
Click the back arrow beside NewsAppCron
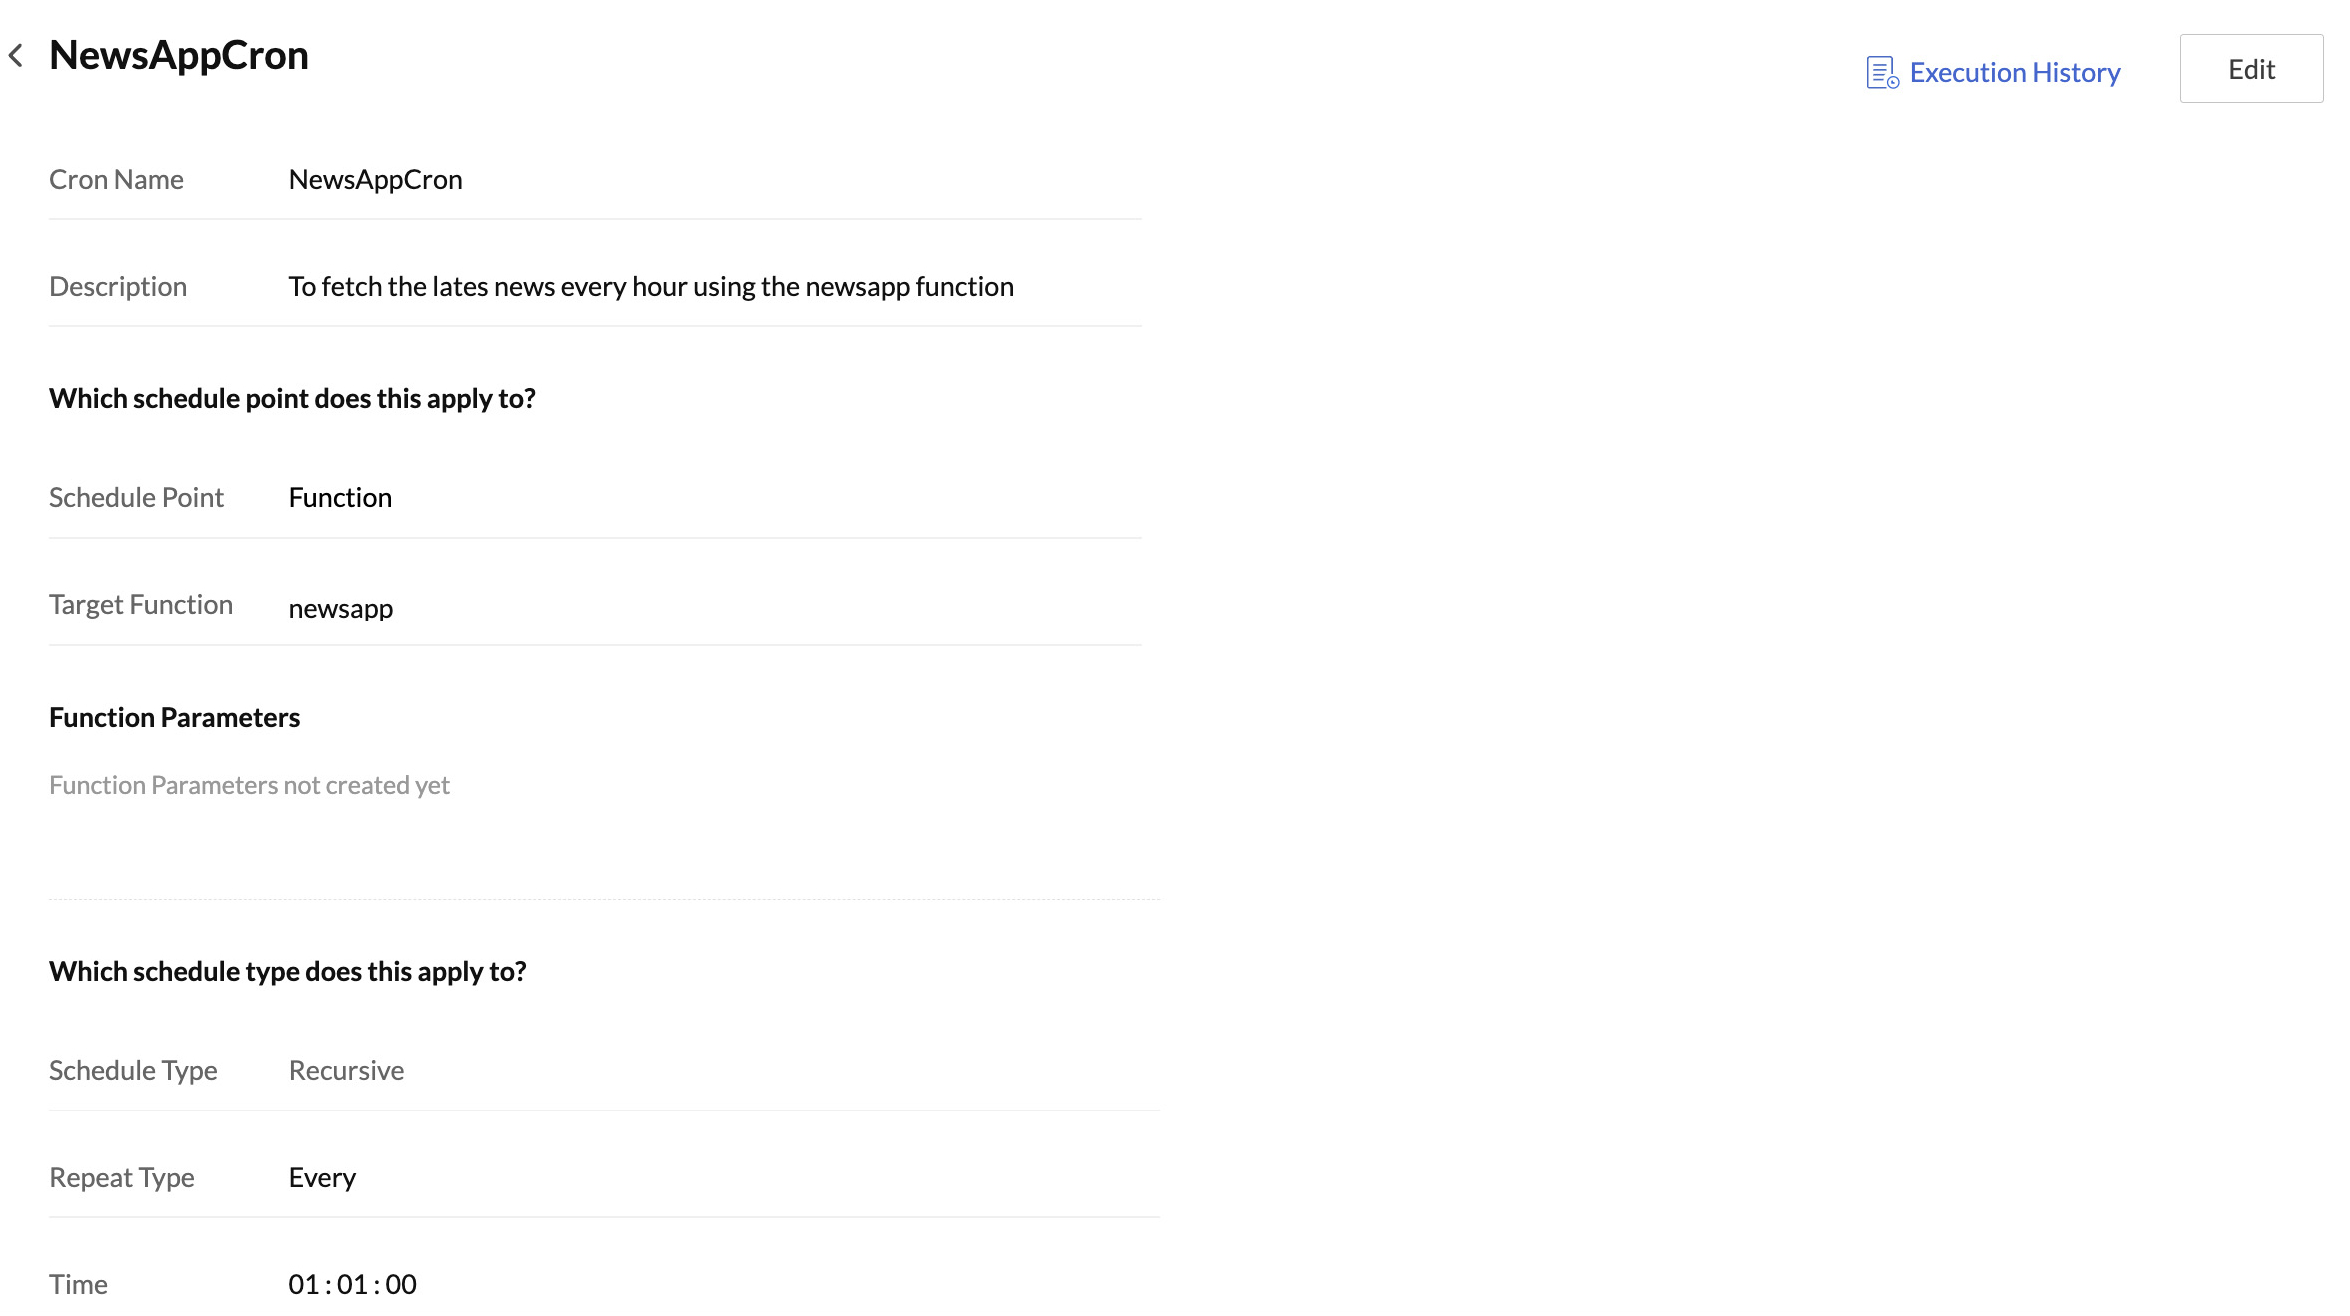pos(16,56)
